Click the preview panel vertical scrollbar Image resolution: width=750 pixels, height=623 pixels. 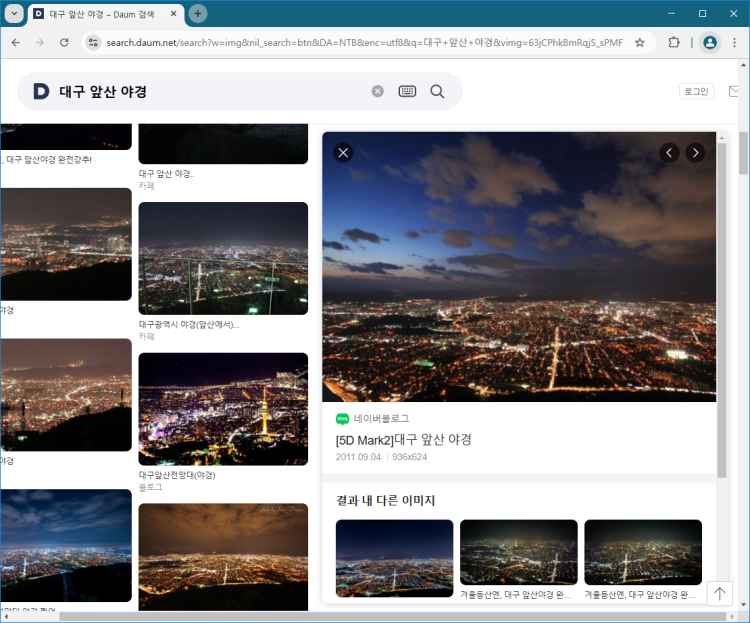coord(722,310)
